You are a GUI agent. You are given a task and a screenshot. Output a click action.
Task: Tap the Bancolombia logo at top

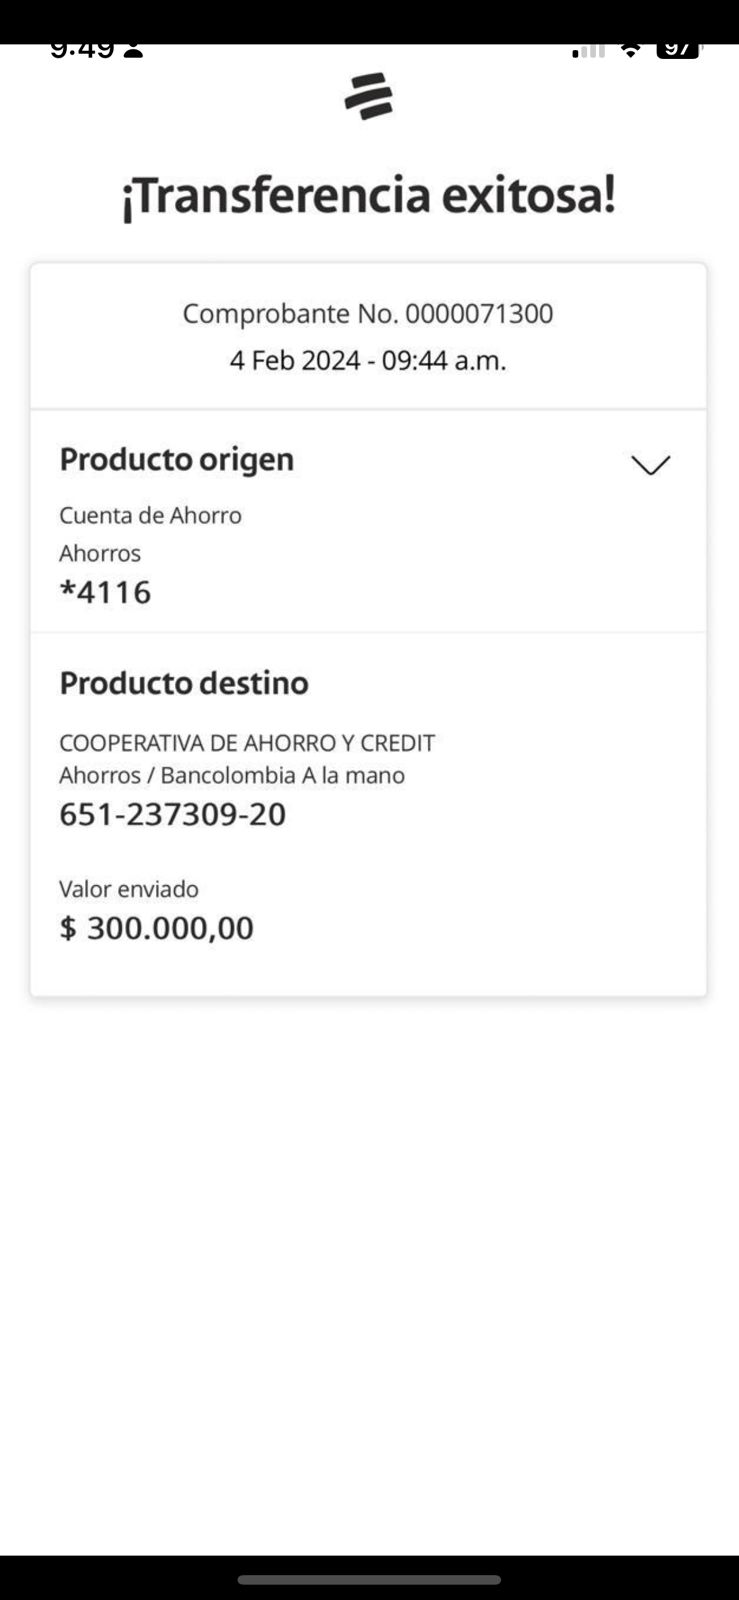click(x=369, y=96)
